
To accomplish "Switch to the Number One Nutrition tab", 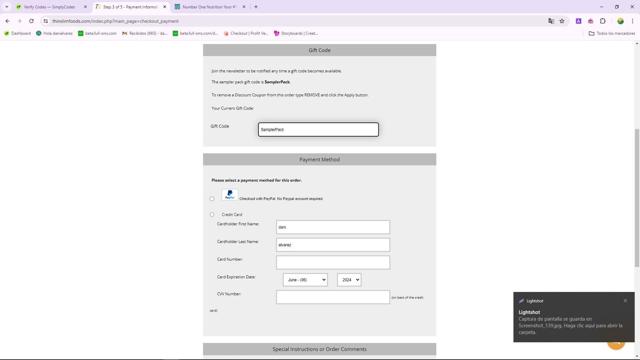I will [x=208, y=7].
